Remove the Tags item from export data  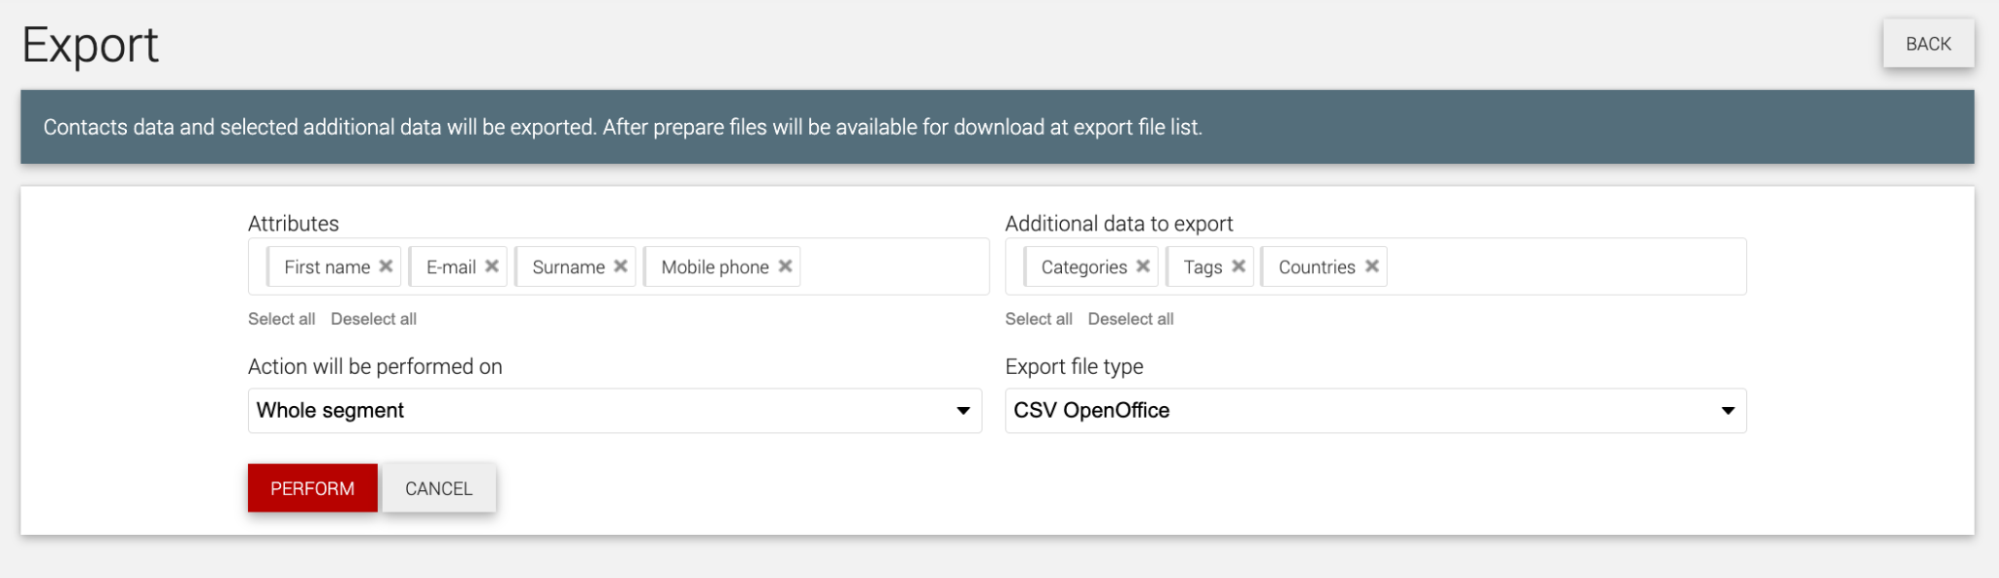(1238, 266)
